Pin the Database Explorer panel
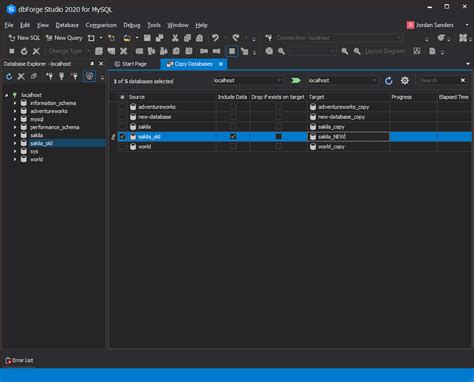This screenshot has width=474, height=382. 92,64
